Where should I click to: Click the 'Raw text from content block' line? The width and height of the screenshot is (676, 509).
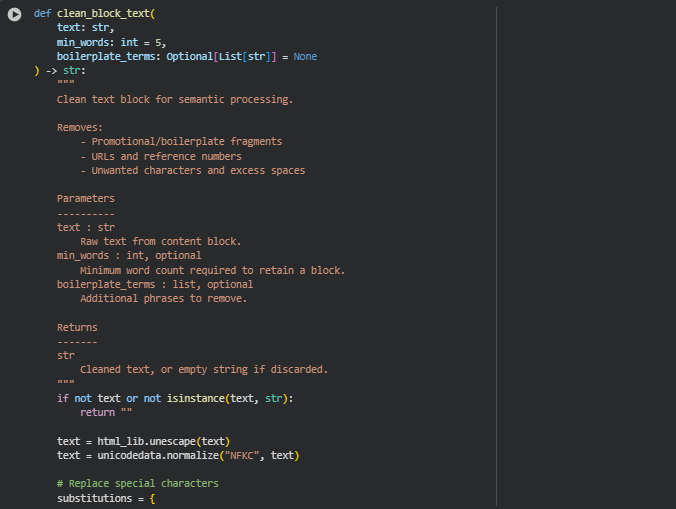(160, 241)
